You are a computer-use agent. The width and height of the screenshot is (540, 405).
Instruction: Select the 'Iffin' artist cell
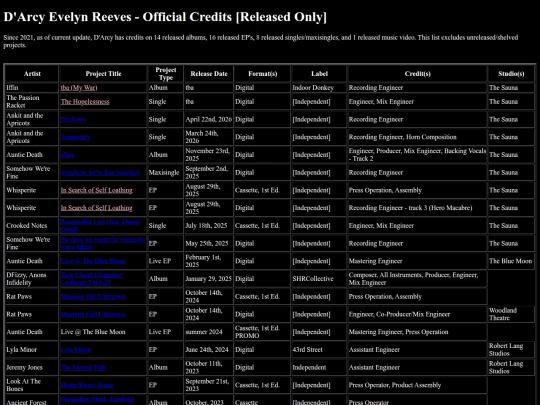click(32, 88)
